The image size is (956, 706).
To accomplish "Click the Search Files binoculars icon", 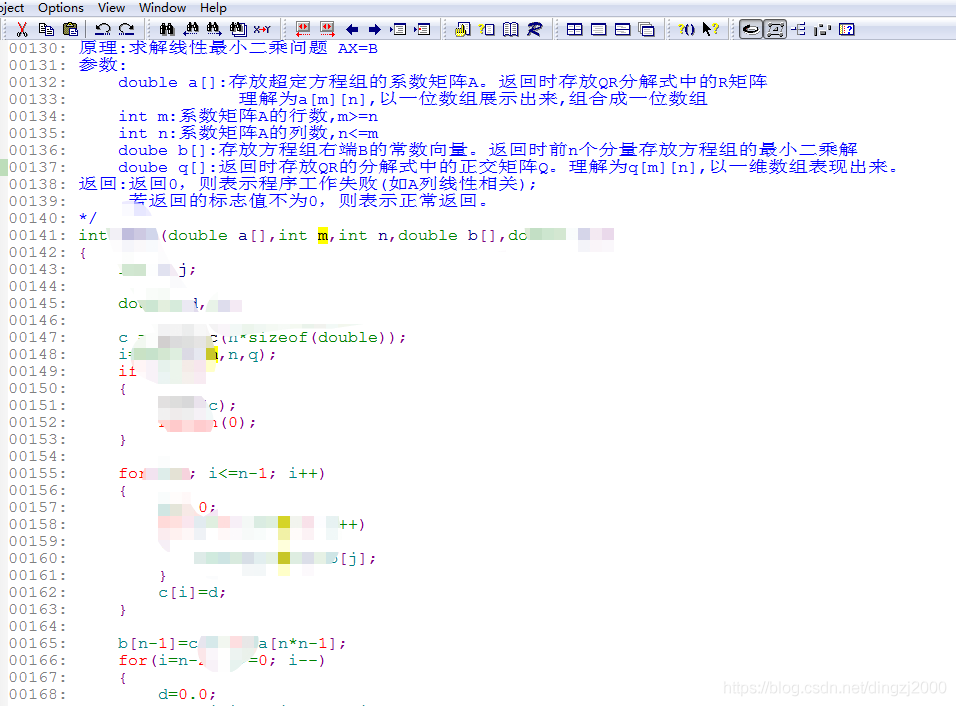I will [x=238, y=29].
